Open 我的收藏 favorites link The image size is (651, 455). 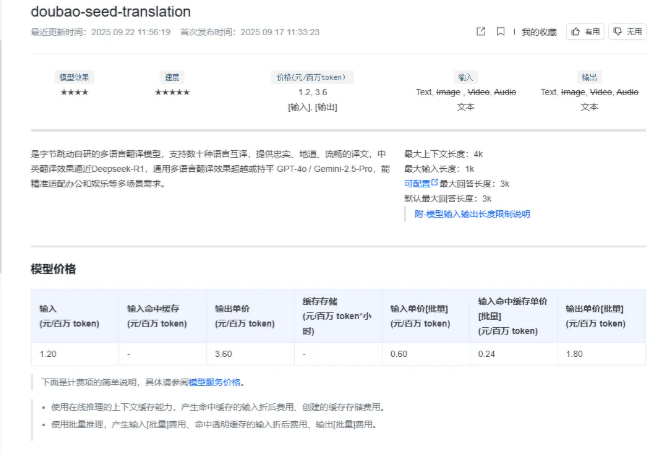point(539,32)
